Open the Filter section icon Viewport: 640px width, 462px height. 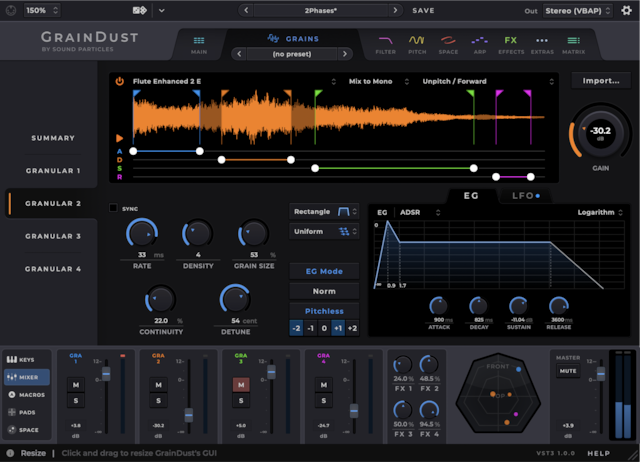385,43
